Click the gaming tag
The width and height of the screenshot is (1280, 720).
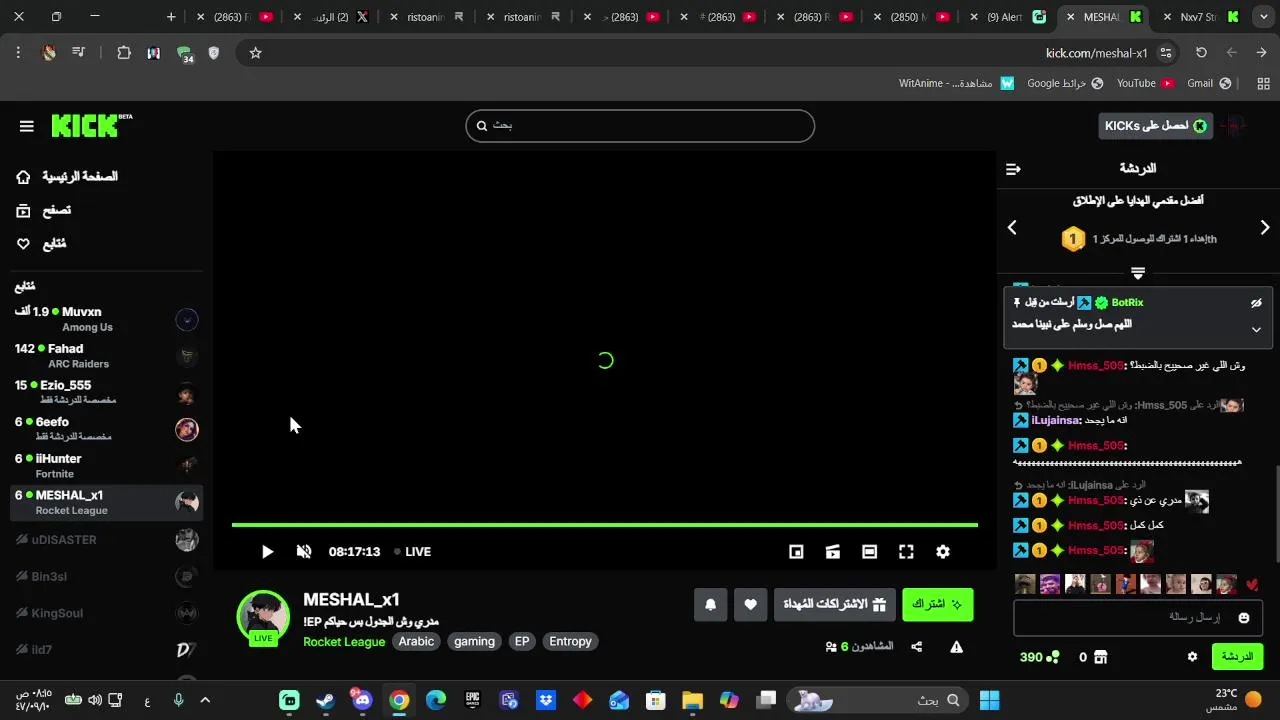(x=474, y=642)
